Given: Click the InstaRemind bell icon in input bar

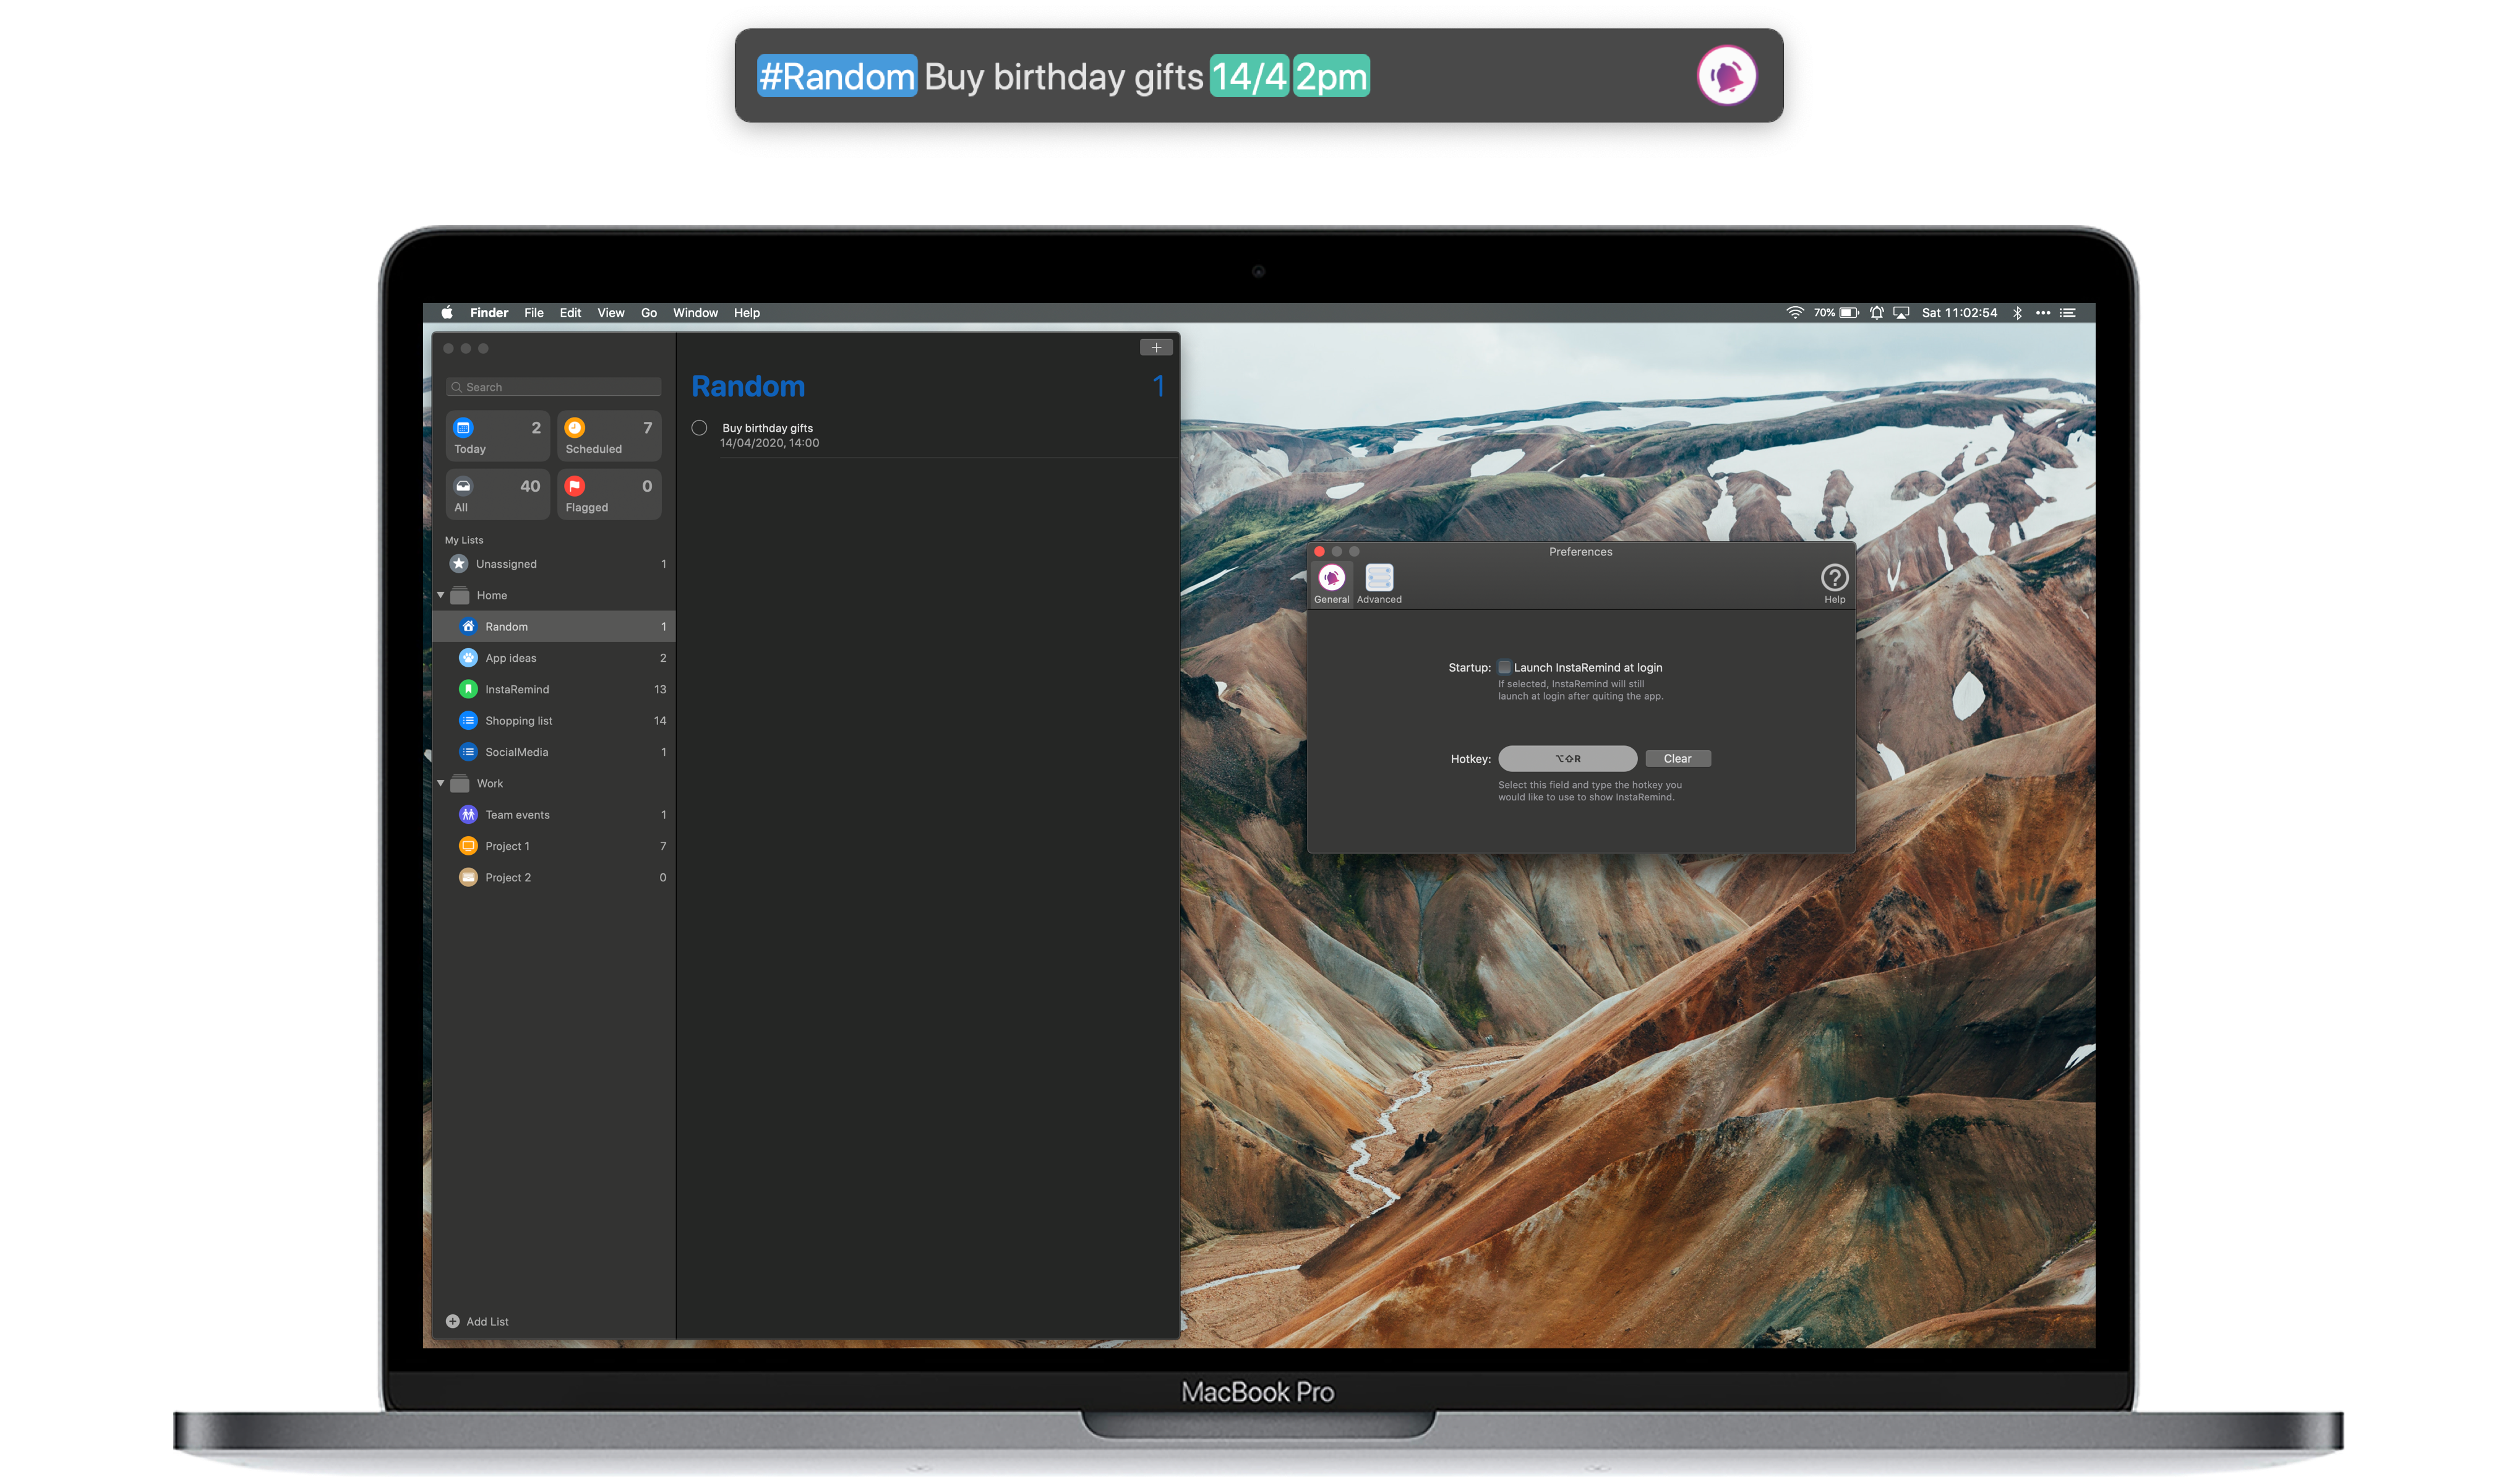Looking at the screenshot, I should pyautogui.click(x=1727, y=75).
